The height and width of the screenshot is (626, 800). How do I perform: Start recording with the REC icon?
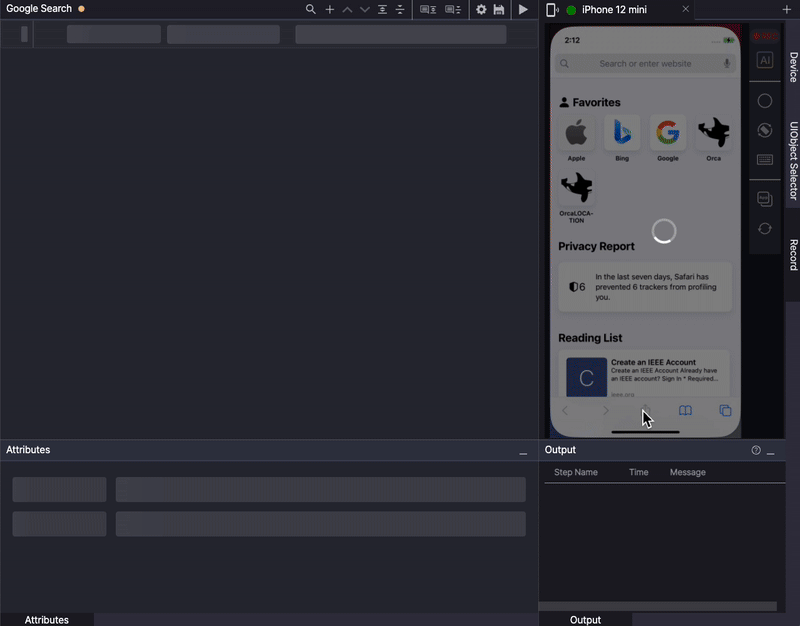click(765, 36)
